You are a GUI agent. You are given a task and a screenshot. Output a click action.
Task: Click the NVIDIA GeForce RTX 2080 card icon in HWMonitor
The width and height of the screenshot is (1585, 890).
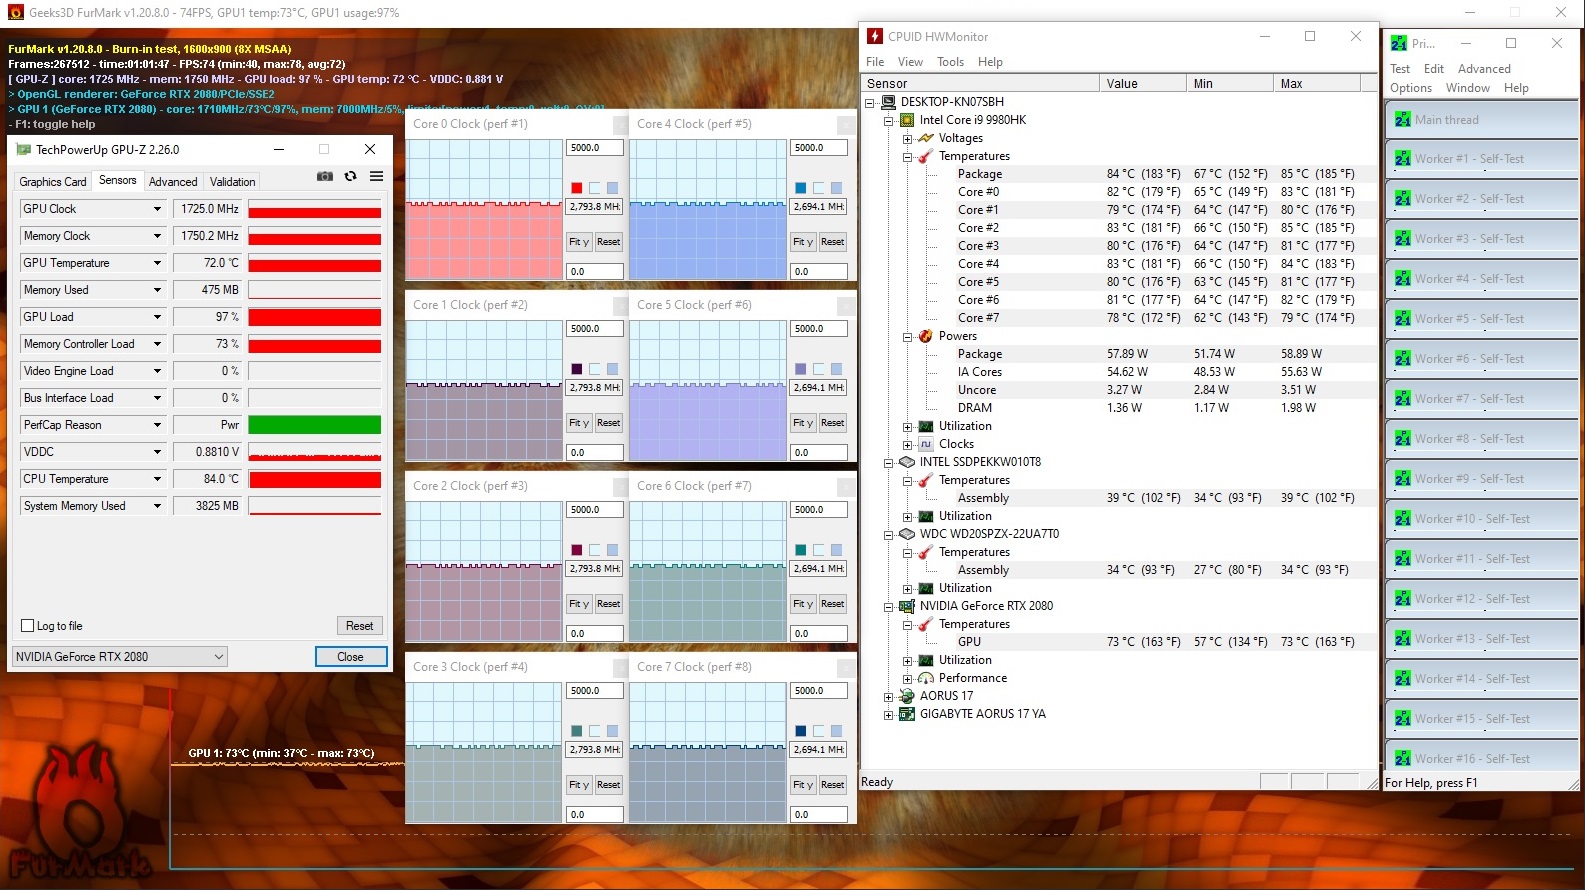(907, 606)
